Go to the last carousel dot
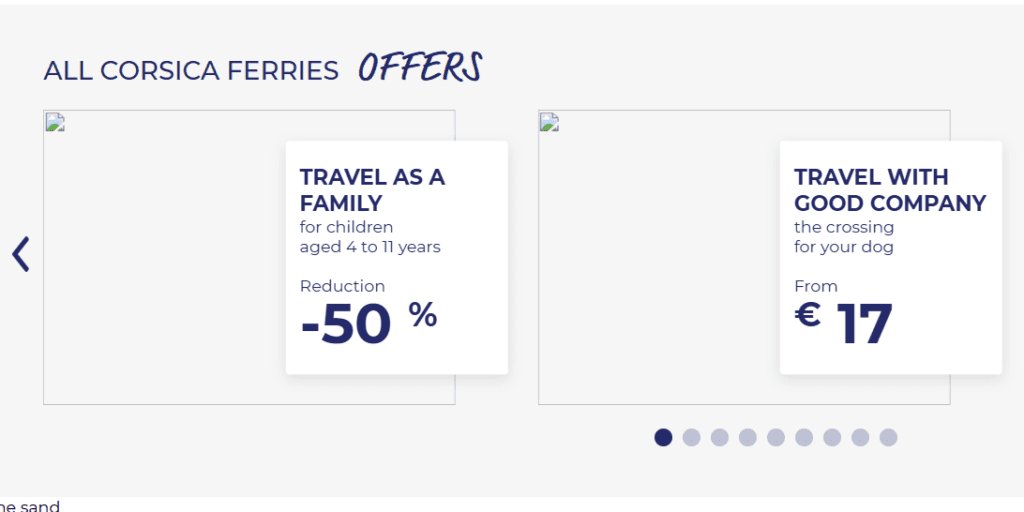Viewport: 1024px width, 512px height. click(x=888, y=437)
